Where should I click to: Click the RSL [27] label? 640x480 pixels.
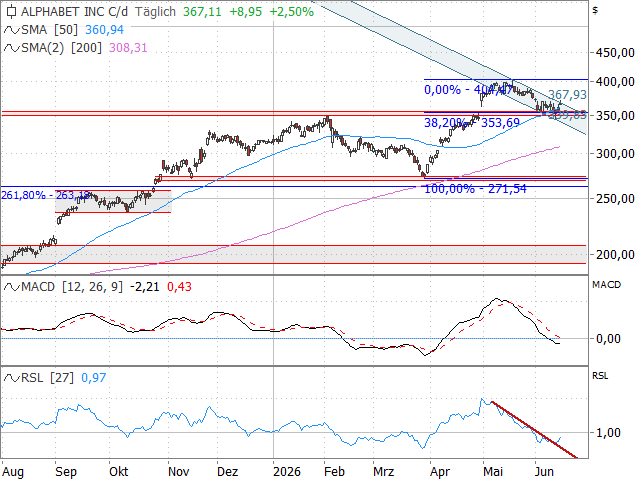click(47, 378)
